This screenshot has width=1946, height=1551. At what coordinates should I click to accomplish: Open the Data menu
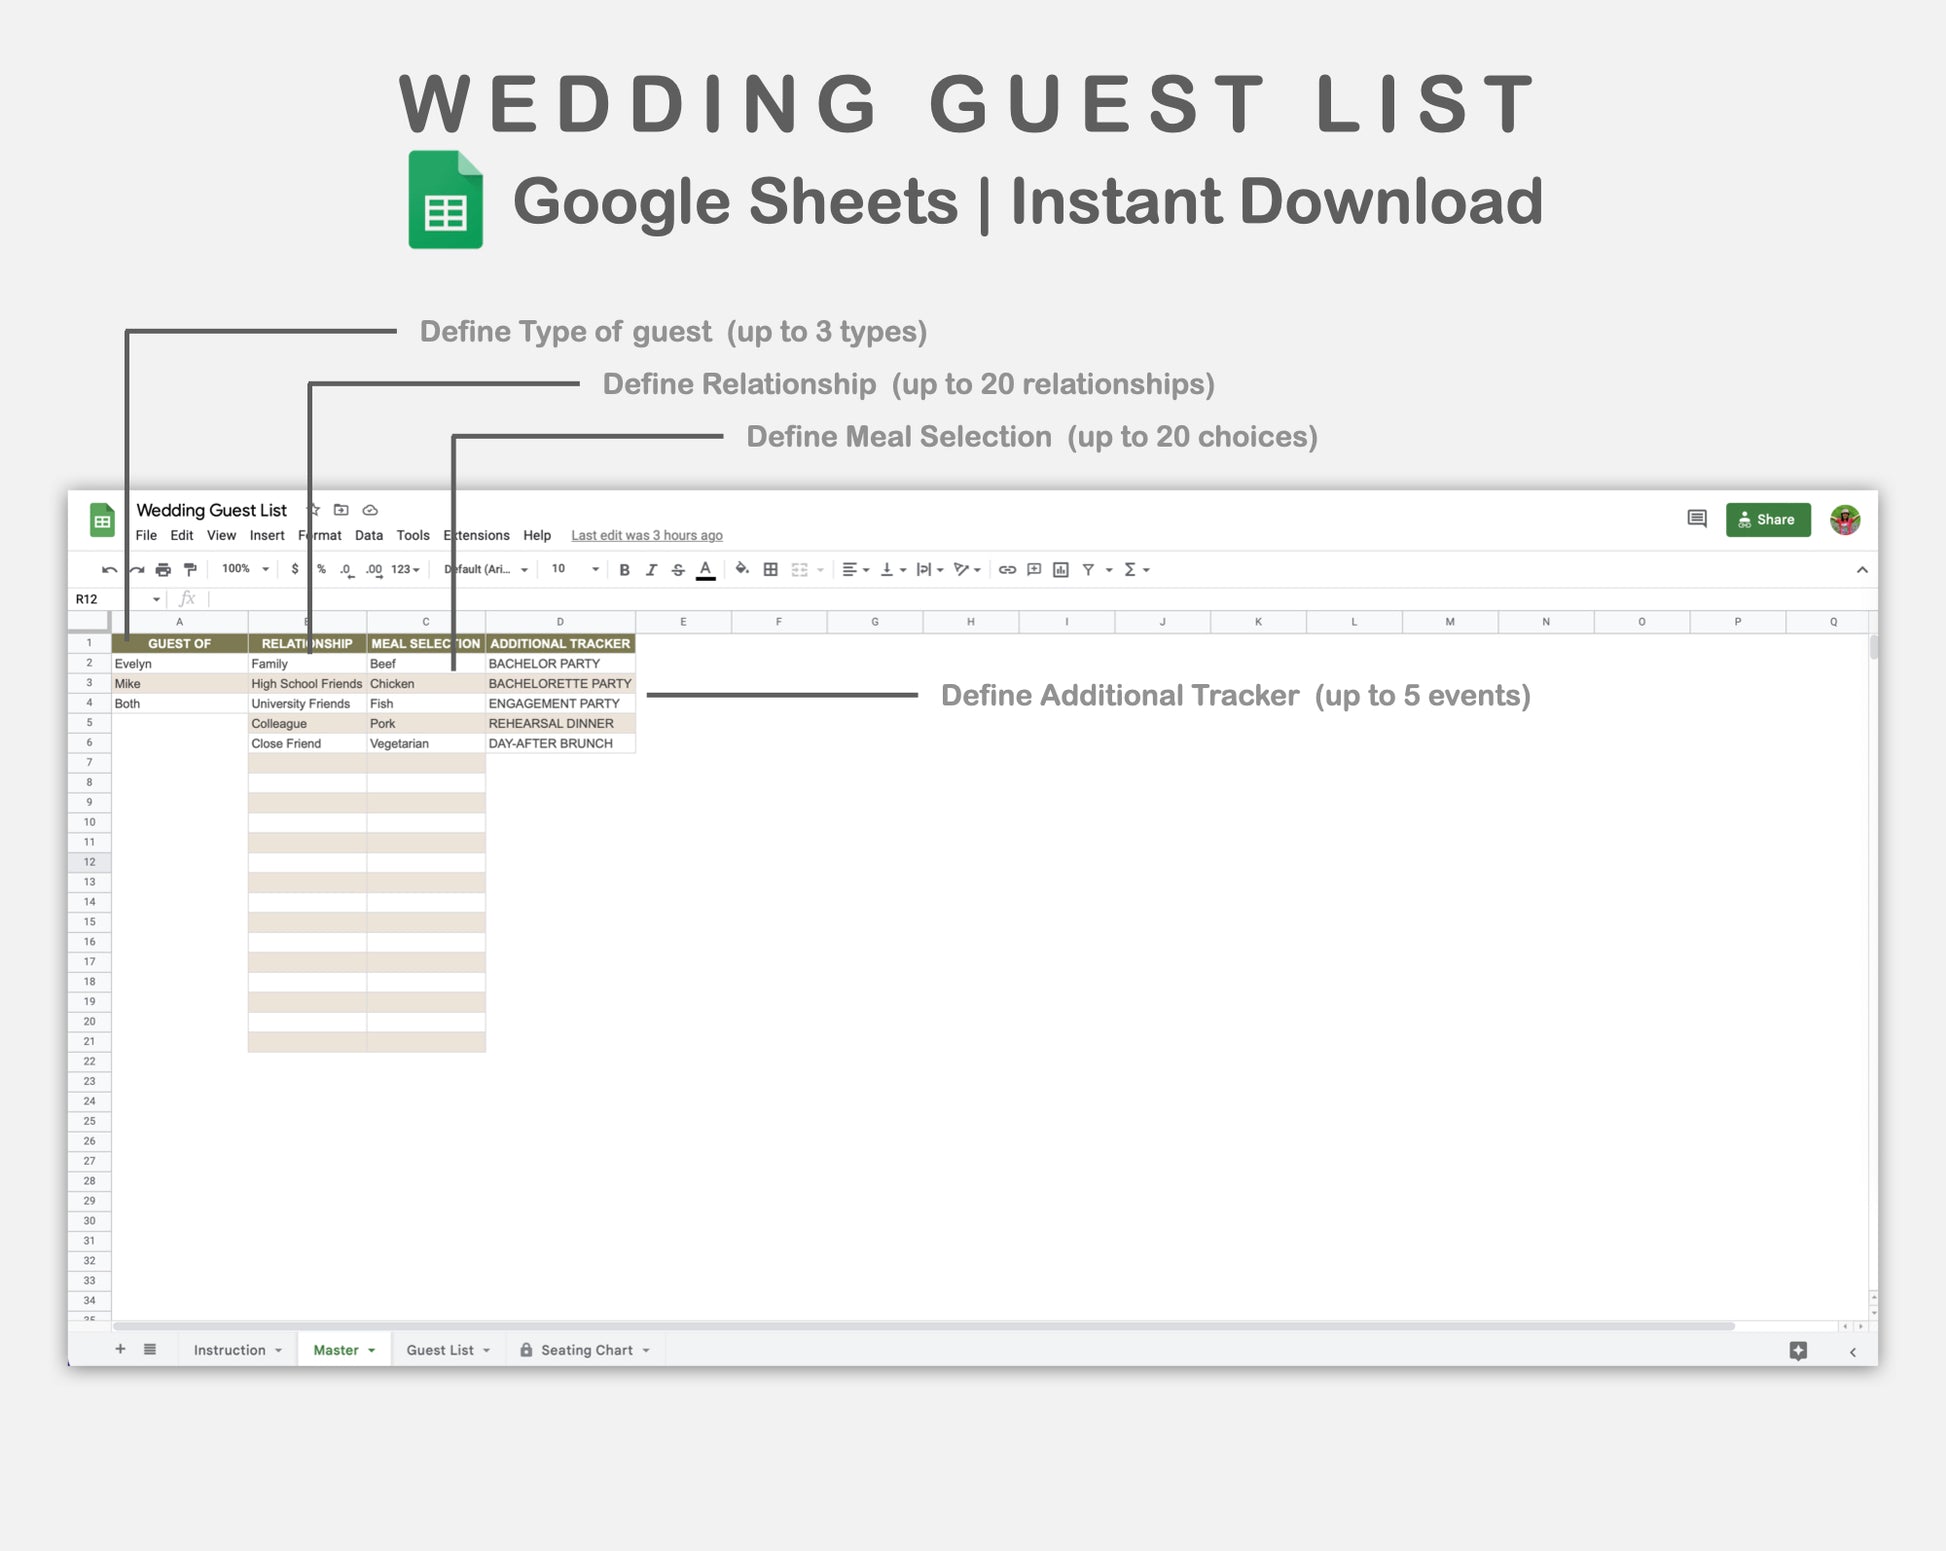[x=368, y=535]
